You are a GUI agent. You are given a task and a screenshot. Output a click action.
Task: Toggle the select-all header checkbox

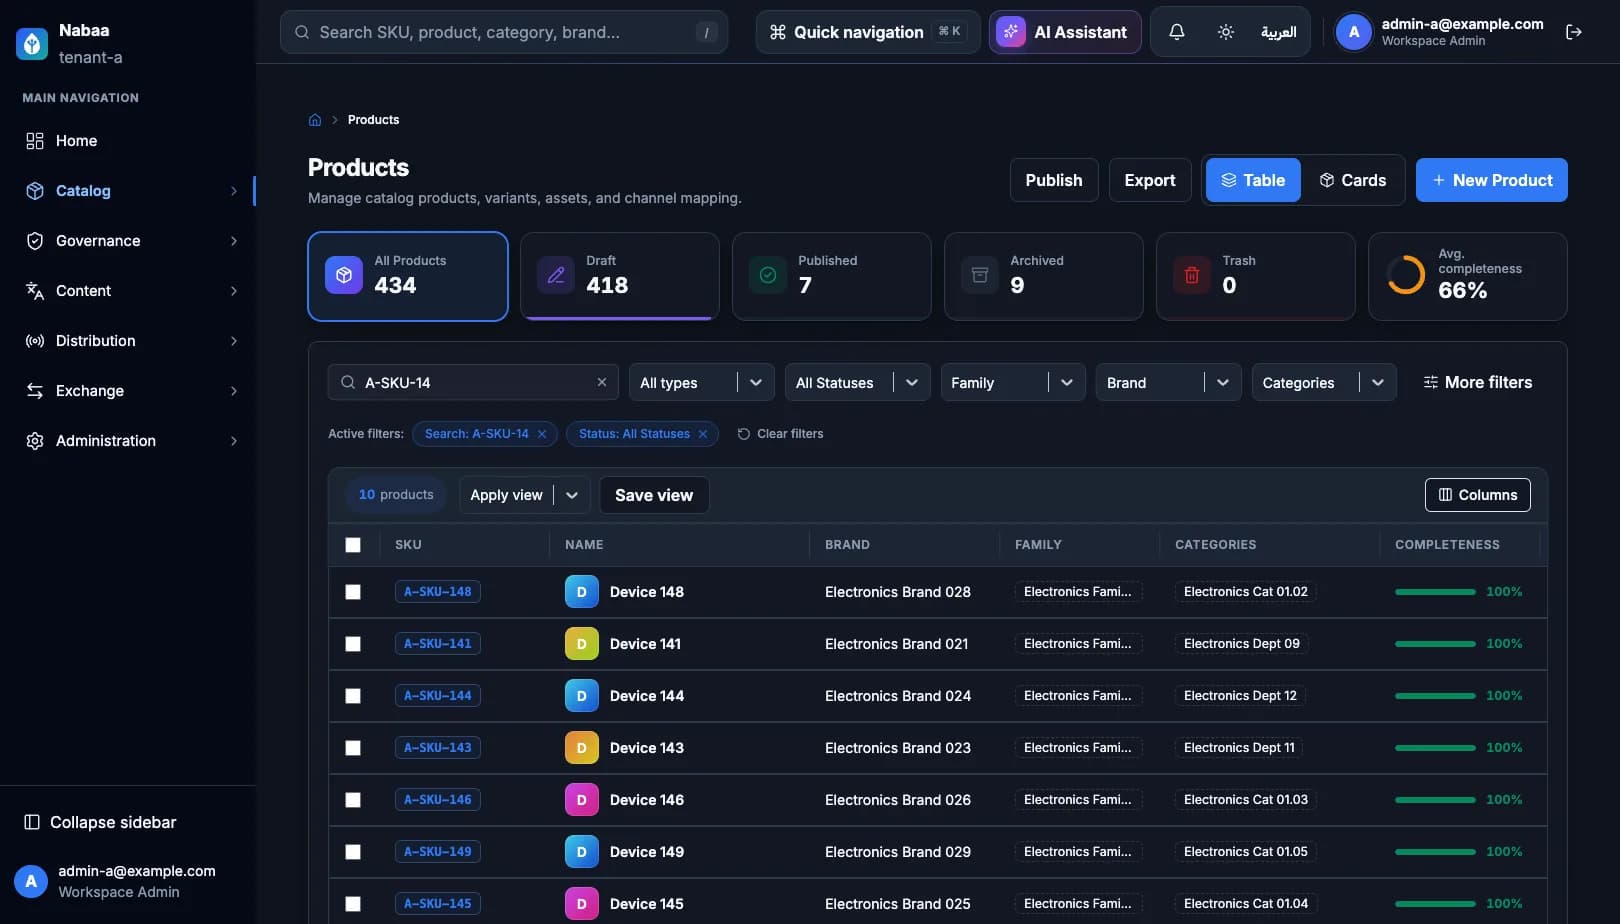coord(353,545)
